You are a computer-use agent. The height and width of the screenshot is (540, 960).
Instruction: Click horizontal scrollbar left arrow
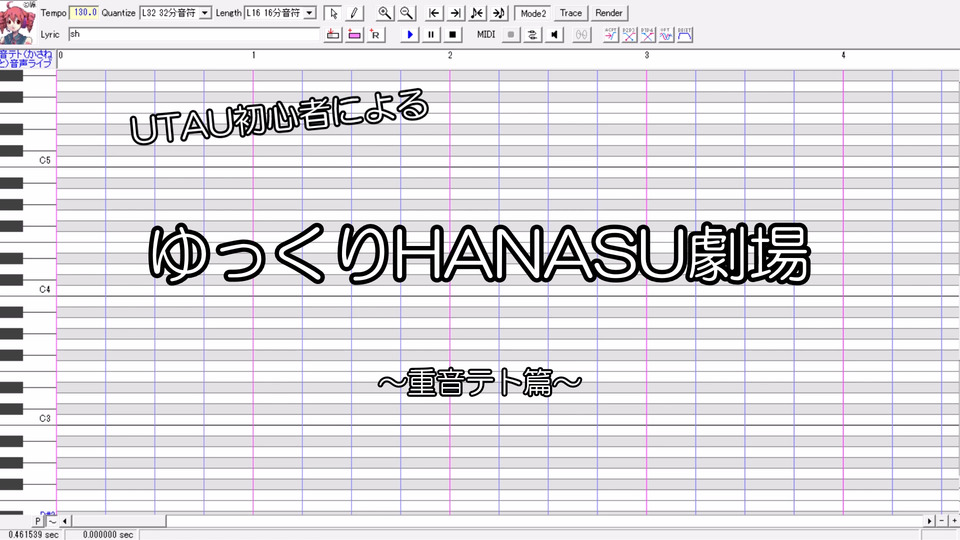(x=65, y=521)
